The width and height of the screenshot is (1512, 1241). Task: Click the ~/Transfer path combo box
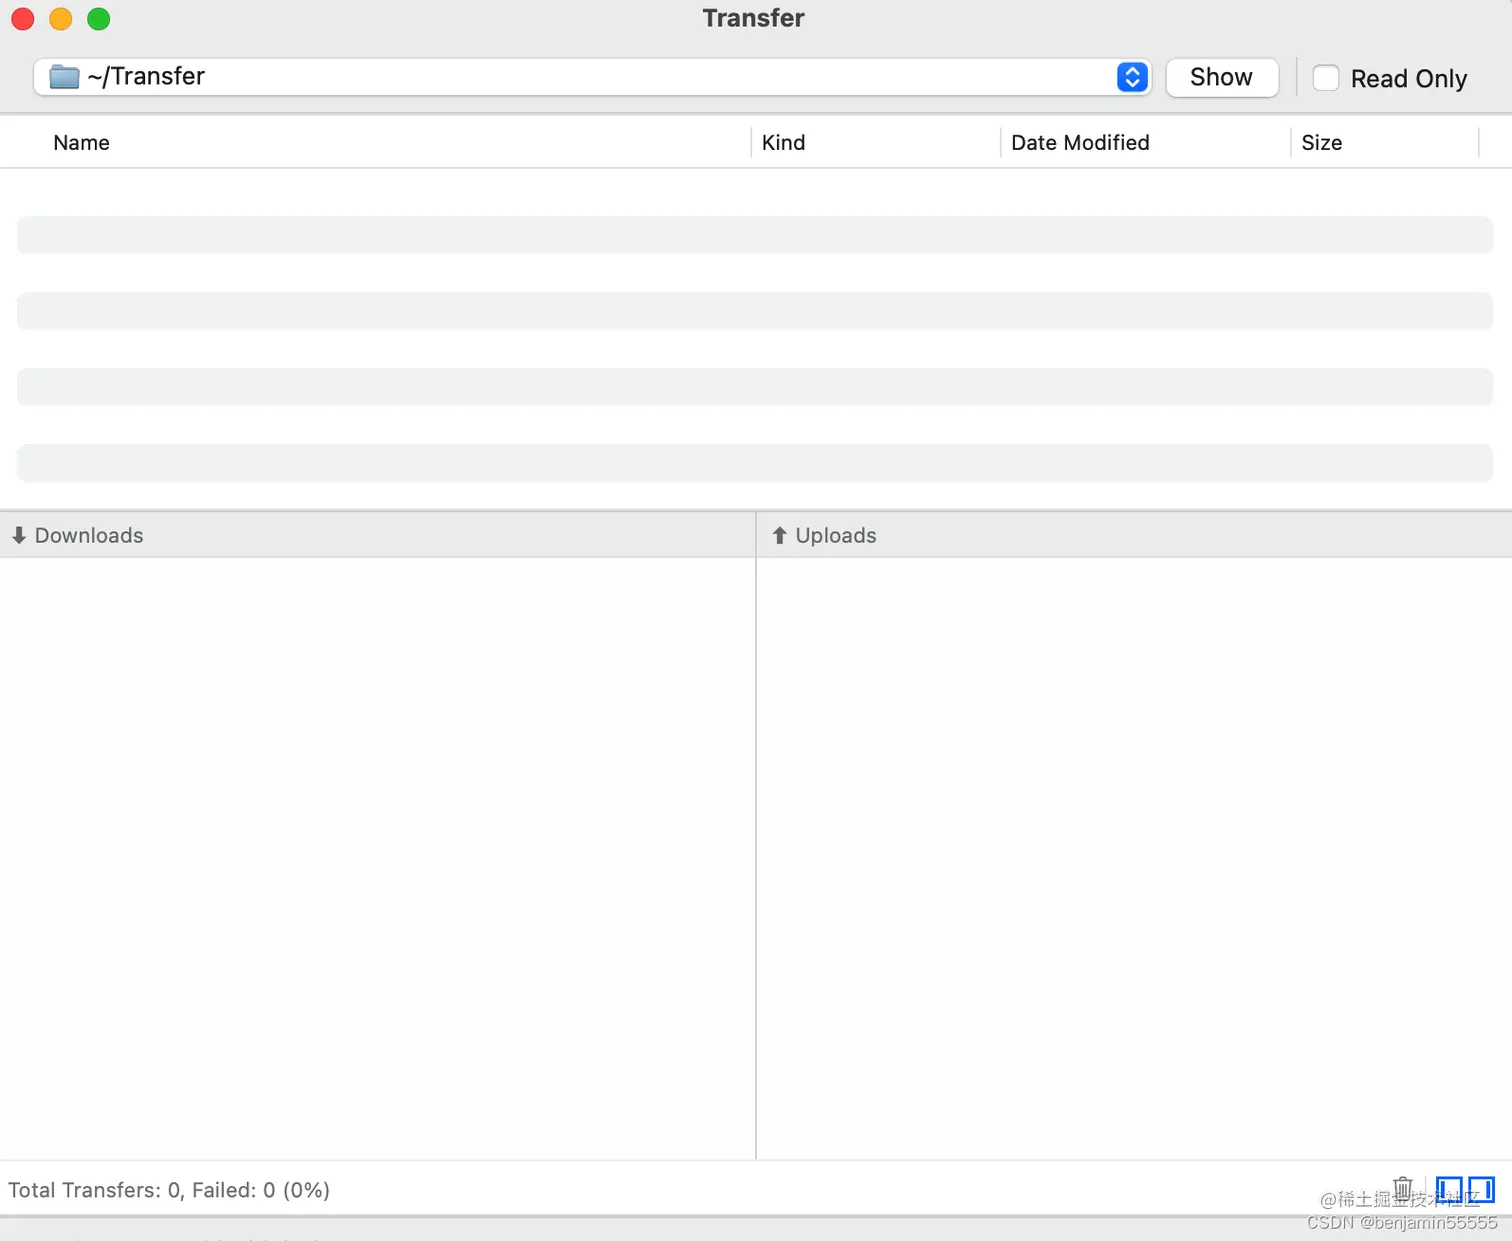(592, 77)
